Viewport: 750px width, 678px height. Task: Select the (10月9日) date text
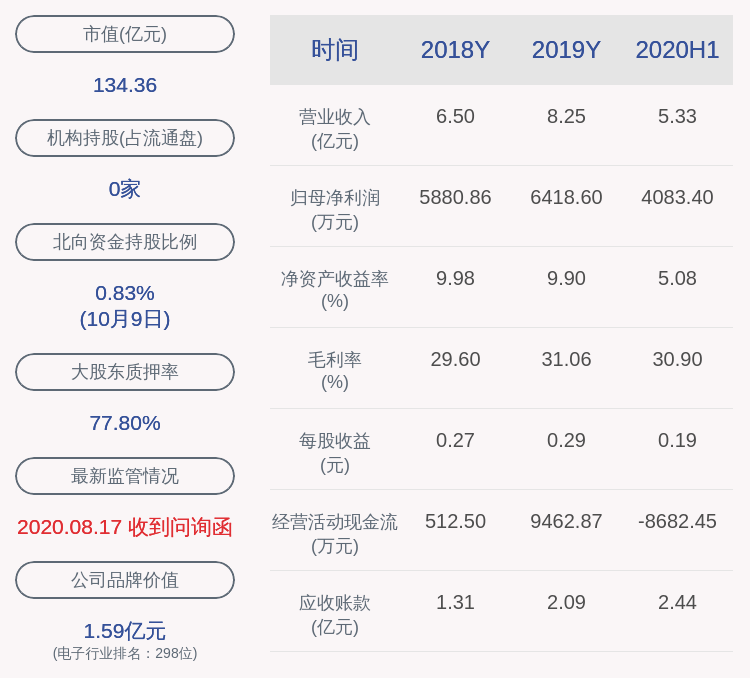[x=125, y=319]
